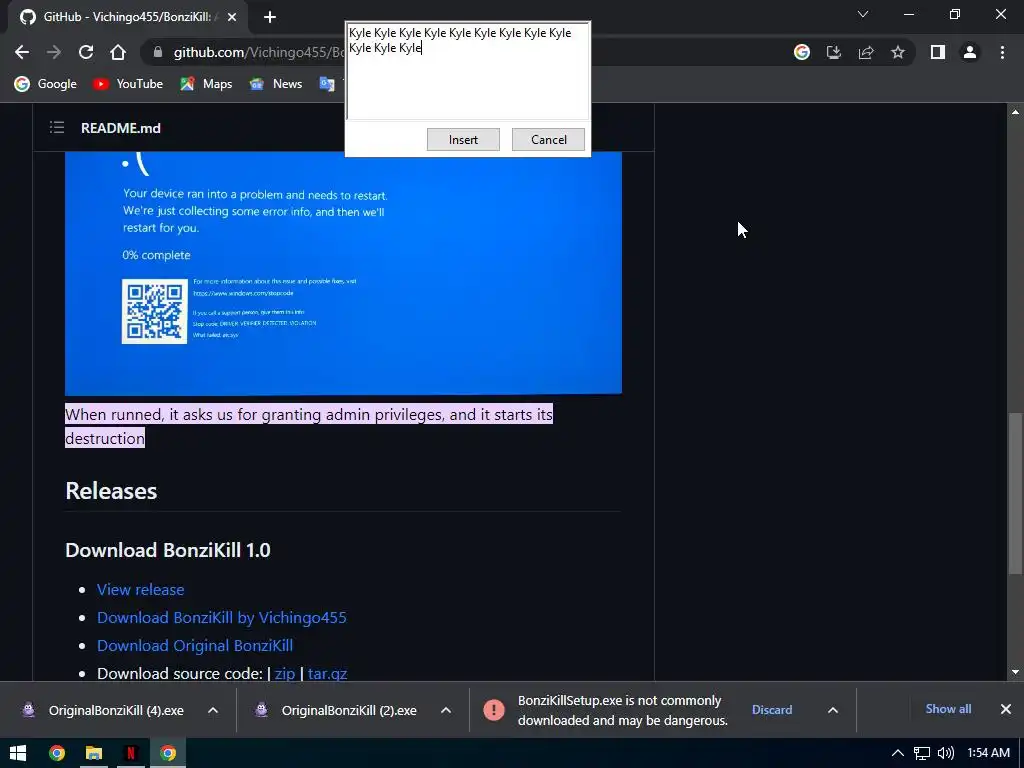Click the Download BonziKill 1.0 heading
This screenshot has width=1024, height=768.
coord(168,551)
